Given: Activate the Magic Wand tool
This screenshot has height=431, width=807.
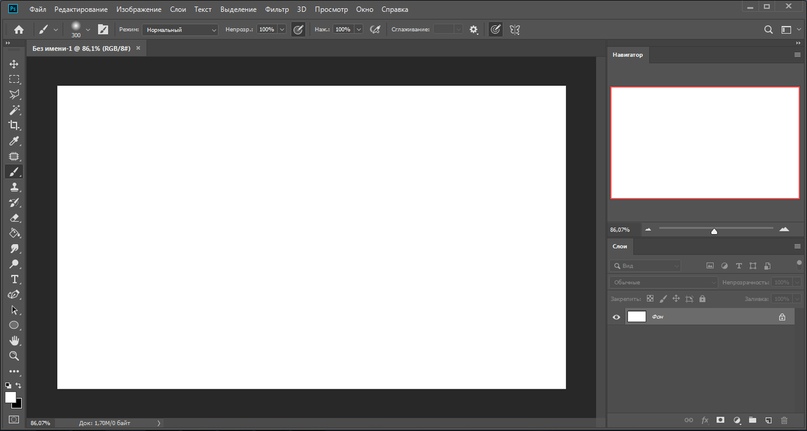Looking at the screenshot, I should point(14,110).
